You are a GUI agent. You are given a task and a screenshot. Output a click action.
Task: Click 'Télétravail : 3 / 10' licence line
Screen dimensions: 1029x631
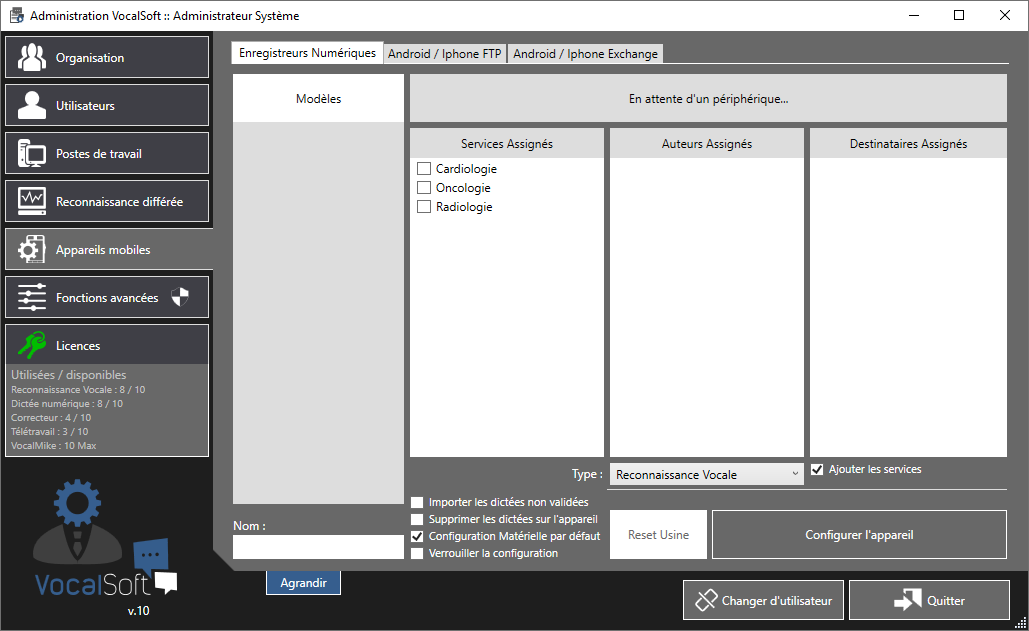pyautogui.click(x=49, y=432)
